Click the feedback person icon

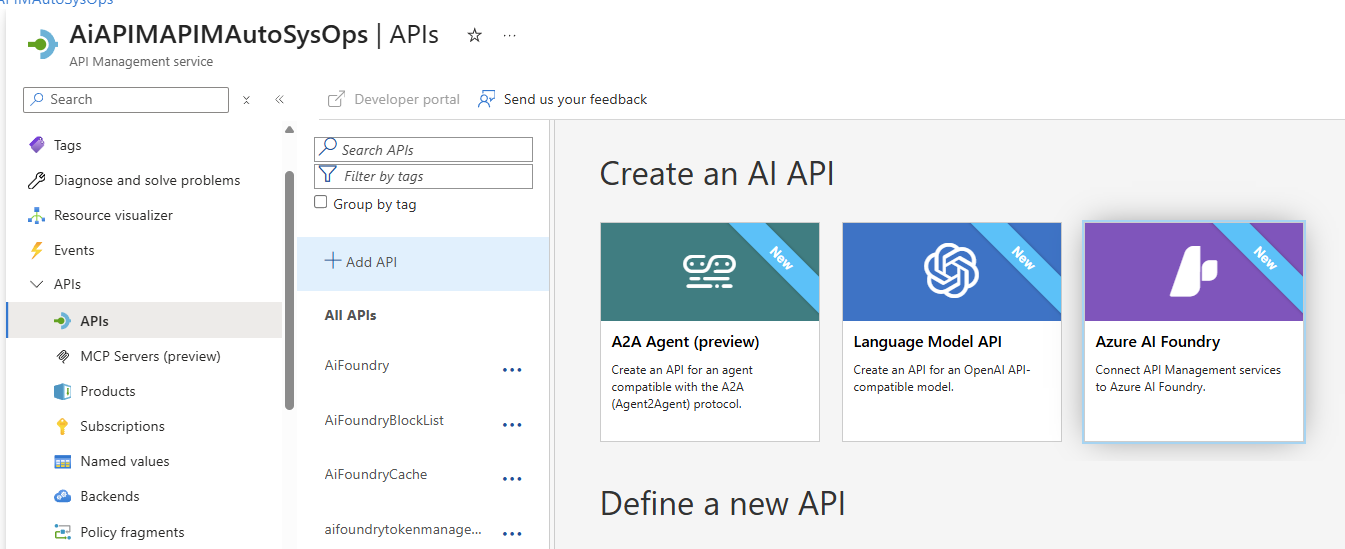[x=487, y=99]
